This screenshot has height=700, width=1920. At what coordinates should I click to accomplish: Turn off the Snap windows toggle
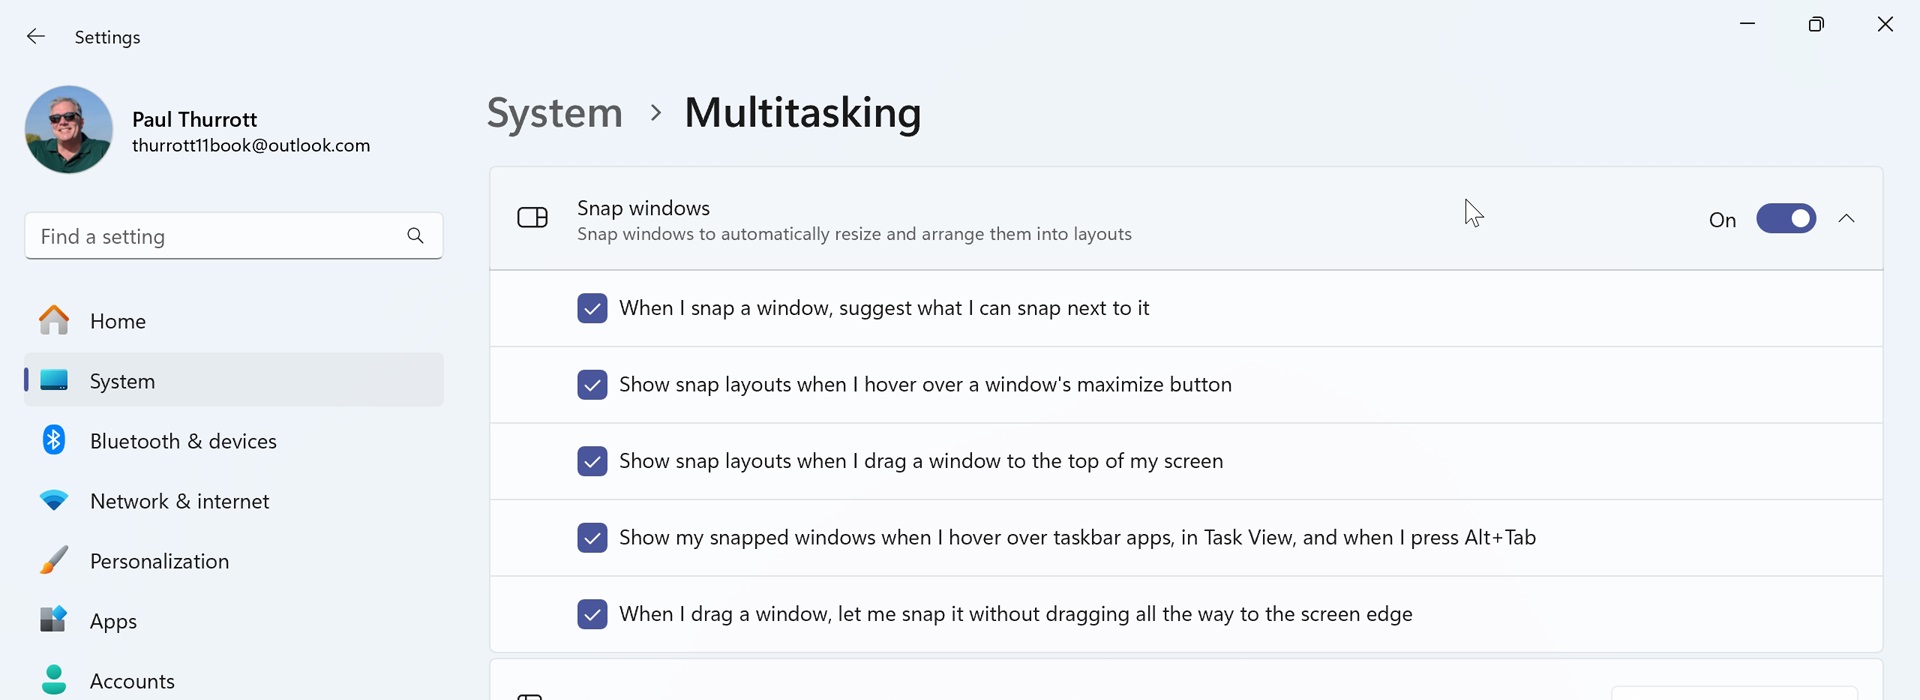(x=1785, y=219)
